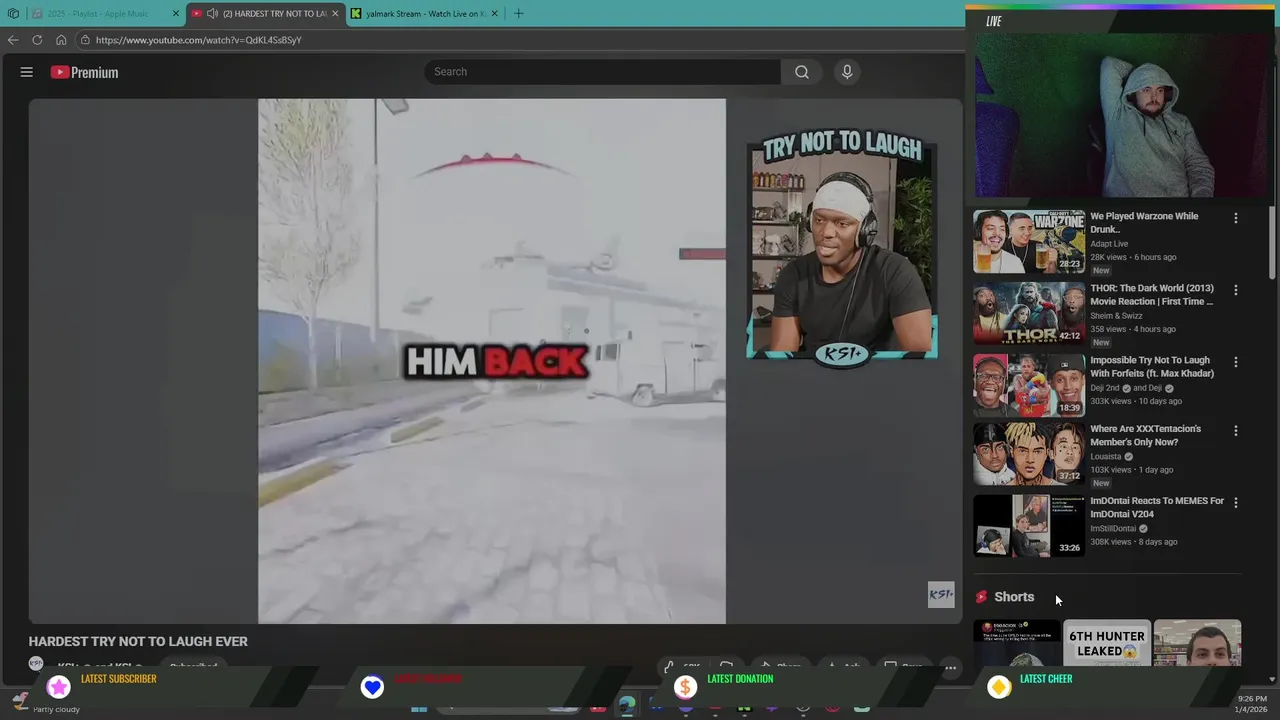This screenshot has width=1280, height=720.
Task: Open browser workspaces icon at tab strip start
Action: click(x=13, y=14)
